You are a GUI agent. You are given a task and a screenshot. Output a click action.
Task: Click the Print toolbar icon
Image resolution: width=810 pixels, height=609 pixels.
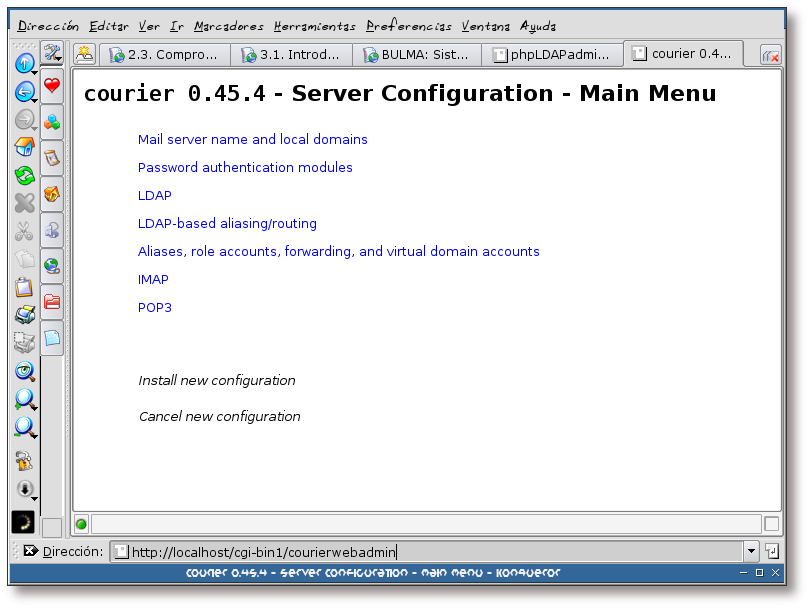pyautogui.click(x=24, y=316)
